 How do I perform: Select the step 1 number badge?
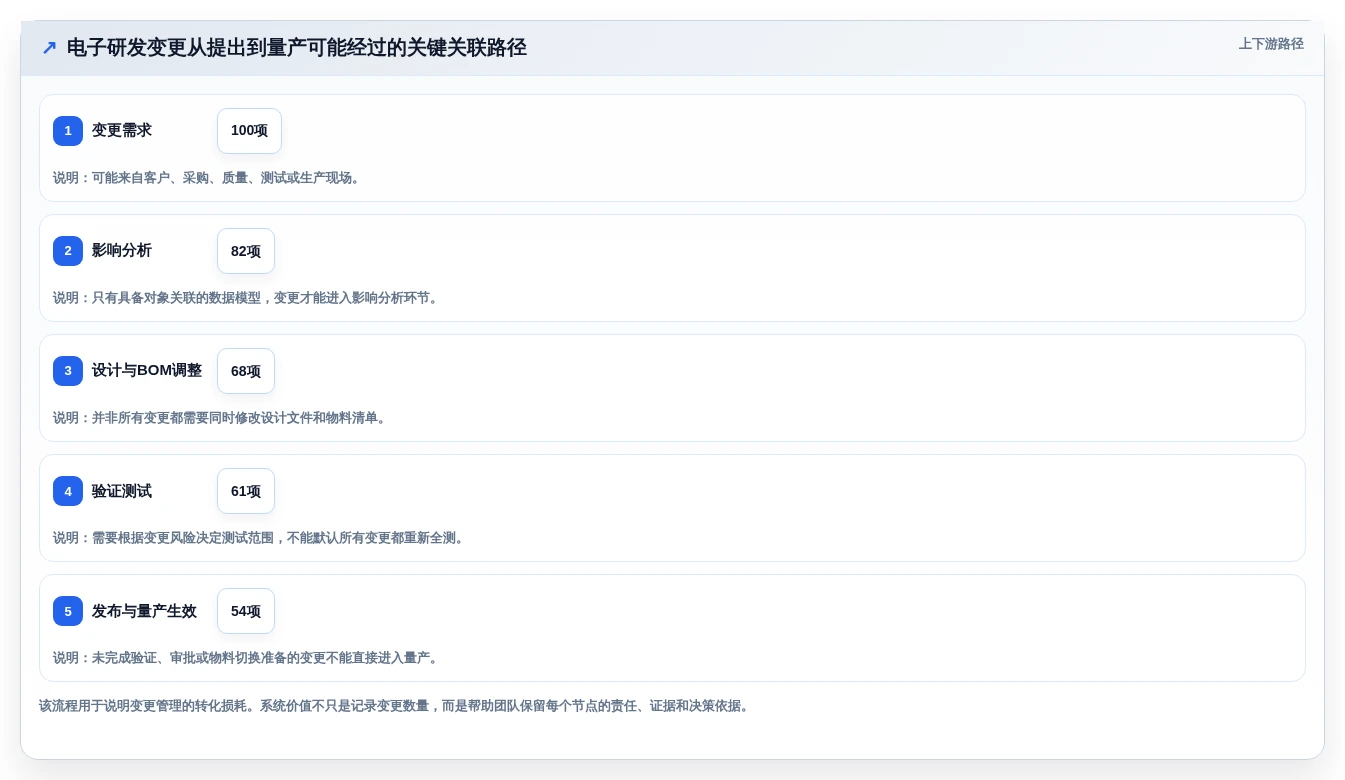(68, 131)
